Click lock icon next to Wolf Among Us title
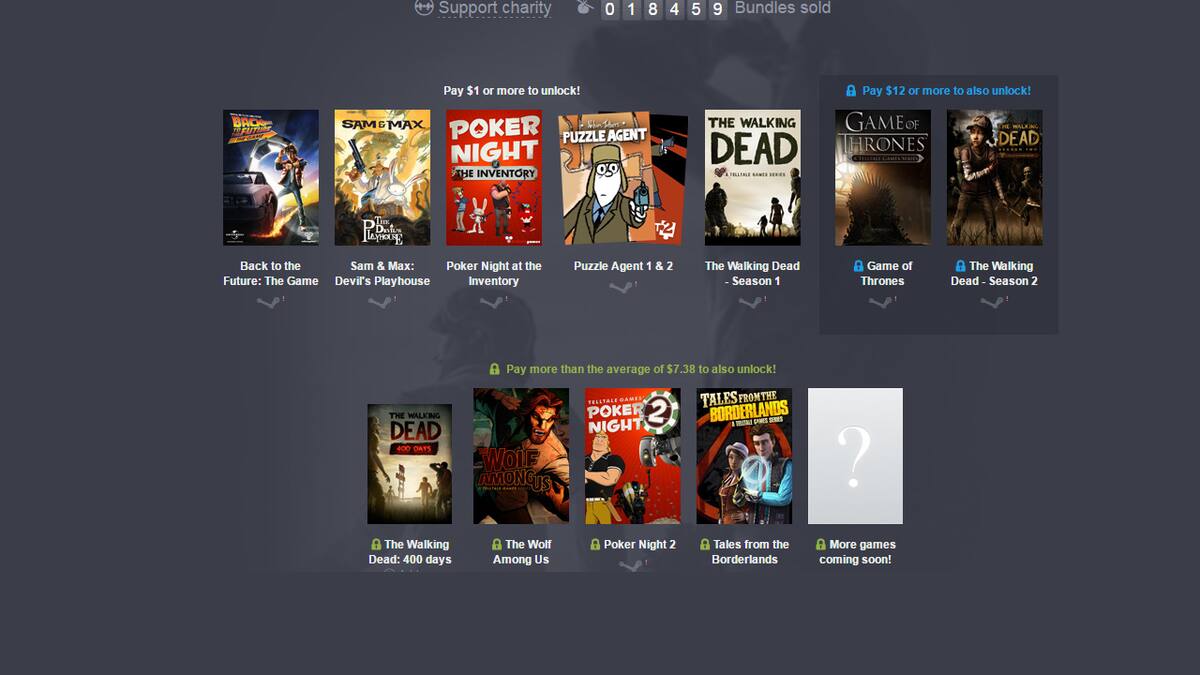The image size is (1200, 675). coord(497,545)
